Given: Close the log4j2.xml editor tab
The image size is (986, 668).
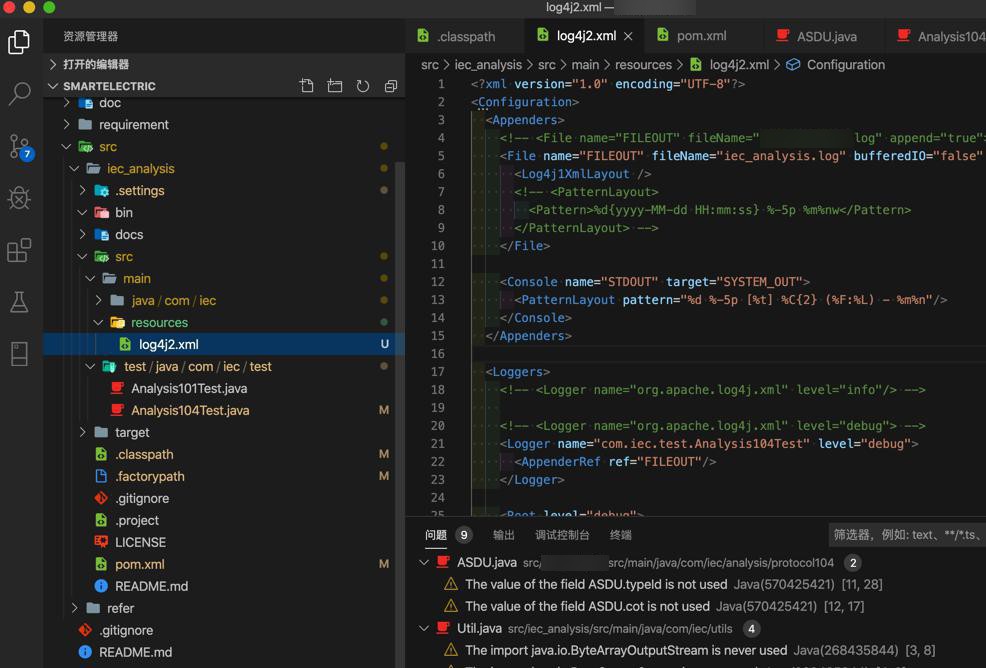Looking at the screenshot, I should click(628, 36).
